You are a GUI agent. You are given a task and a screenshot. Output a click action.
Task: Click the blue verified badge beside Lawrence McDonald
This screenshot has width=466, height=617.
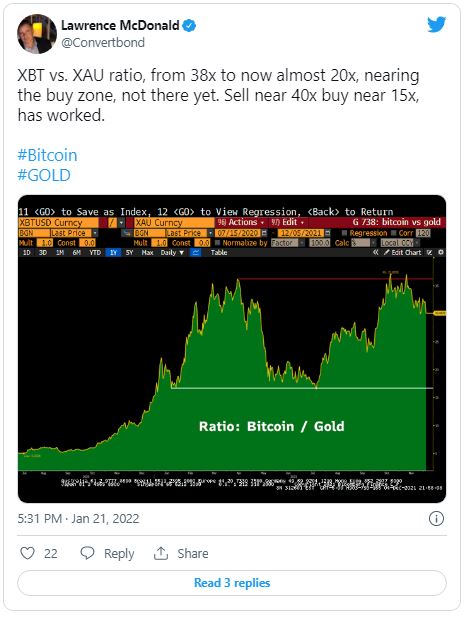point(190,26)
